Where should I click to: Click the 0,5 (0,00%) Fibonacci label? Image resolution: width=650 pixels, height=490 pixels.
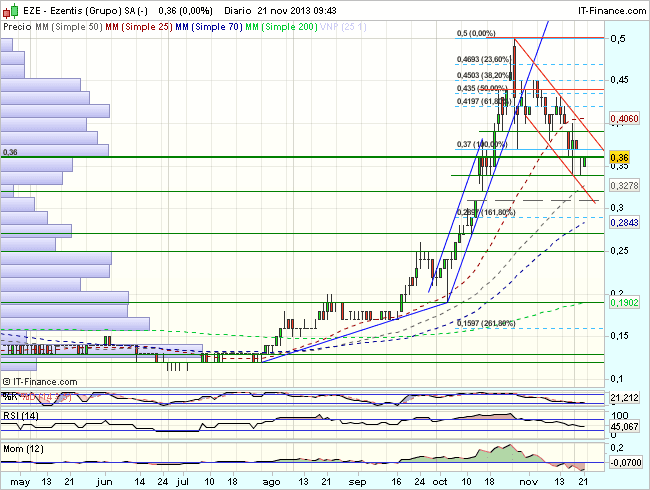point(476,33)
